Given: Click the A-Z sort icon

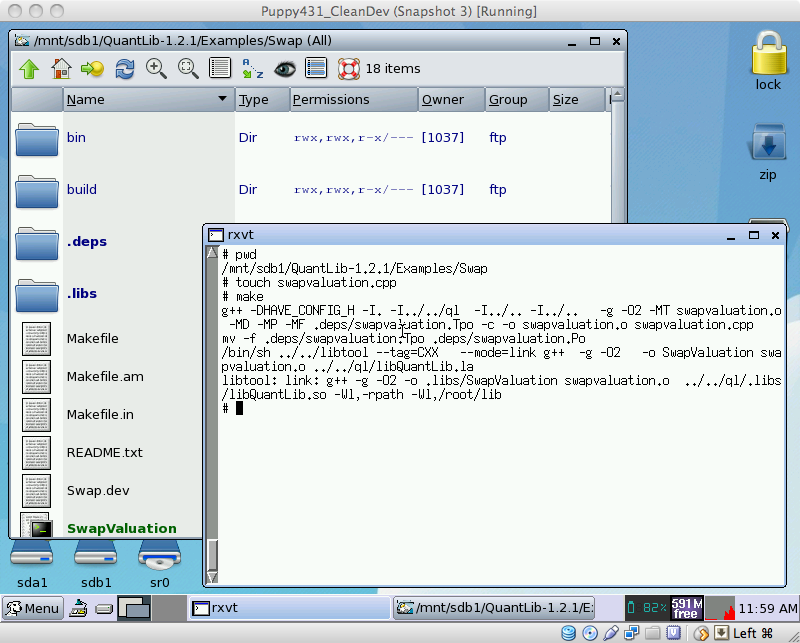Looking at the screenshot, I should point(252,69).
